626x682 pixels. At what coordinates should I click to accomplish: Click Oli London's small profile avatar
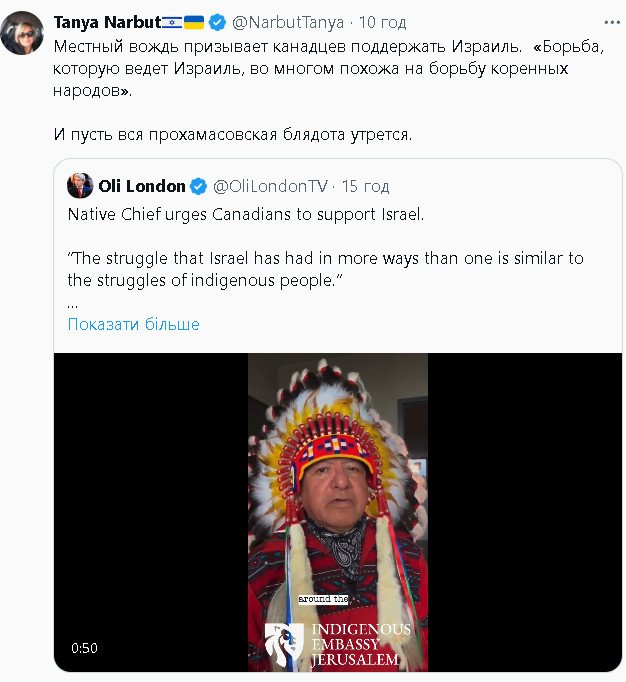(80, 186)
